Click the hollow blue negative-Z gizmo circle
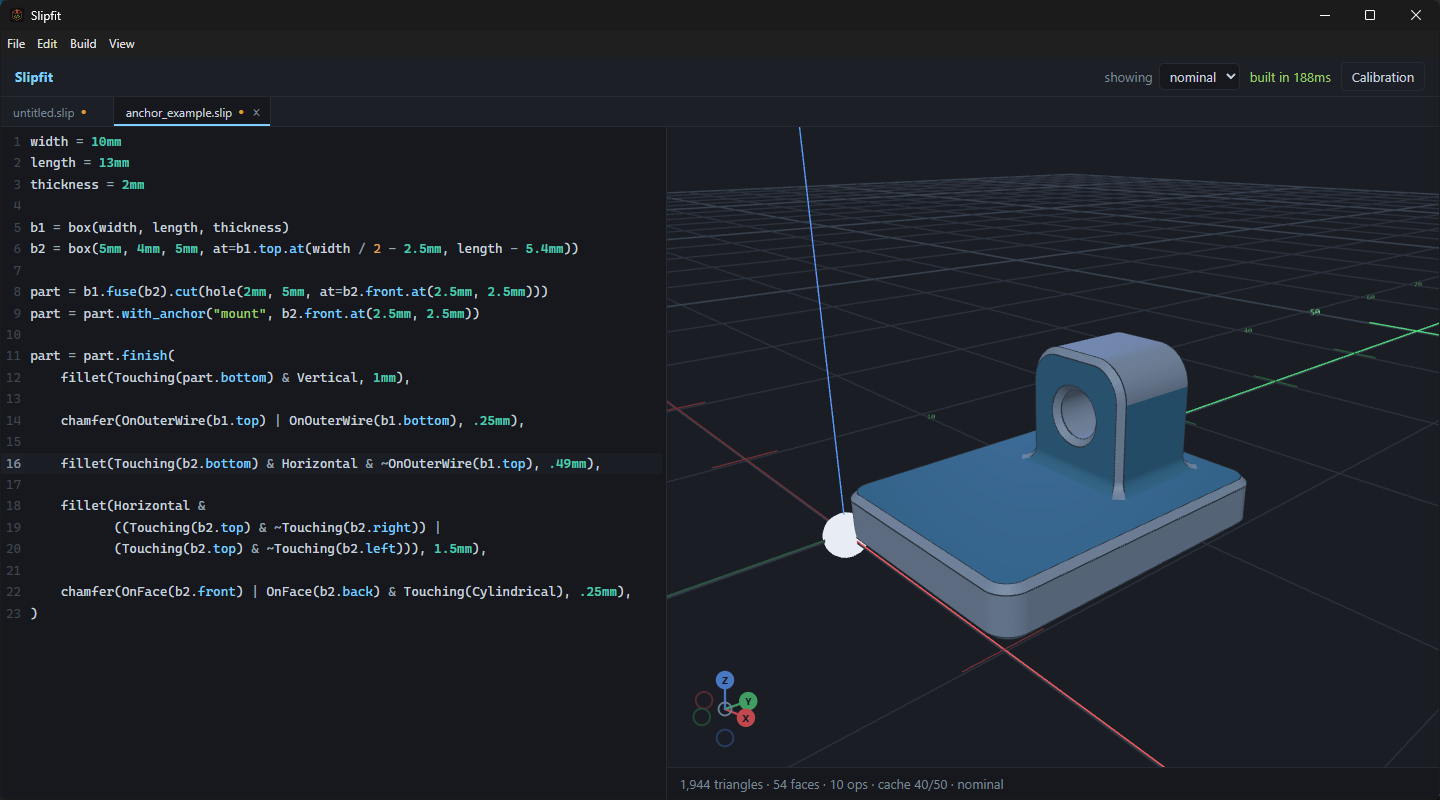Screen dimensions: 1440x800 coord(725,738)
